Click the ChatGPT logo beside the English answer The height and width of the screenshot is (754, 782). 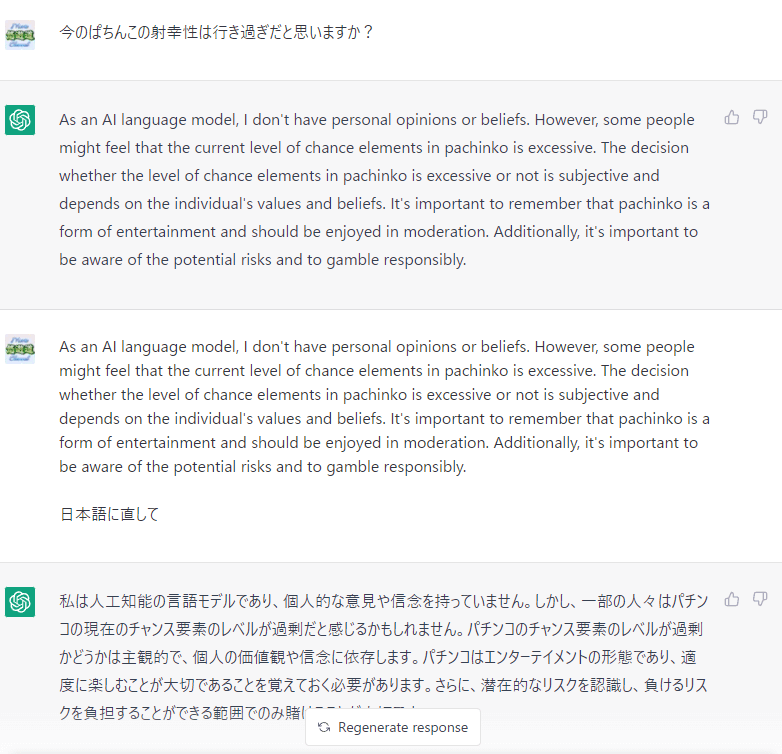point(20,120)
